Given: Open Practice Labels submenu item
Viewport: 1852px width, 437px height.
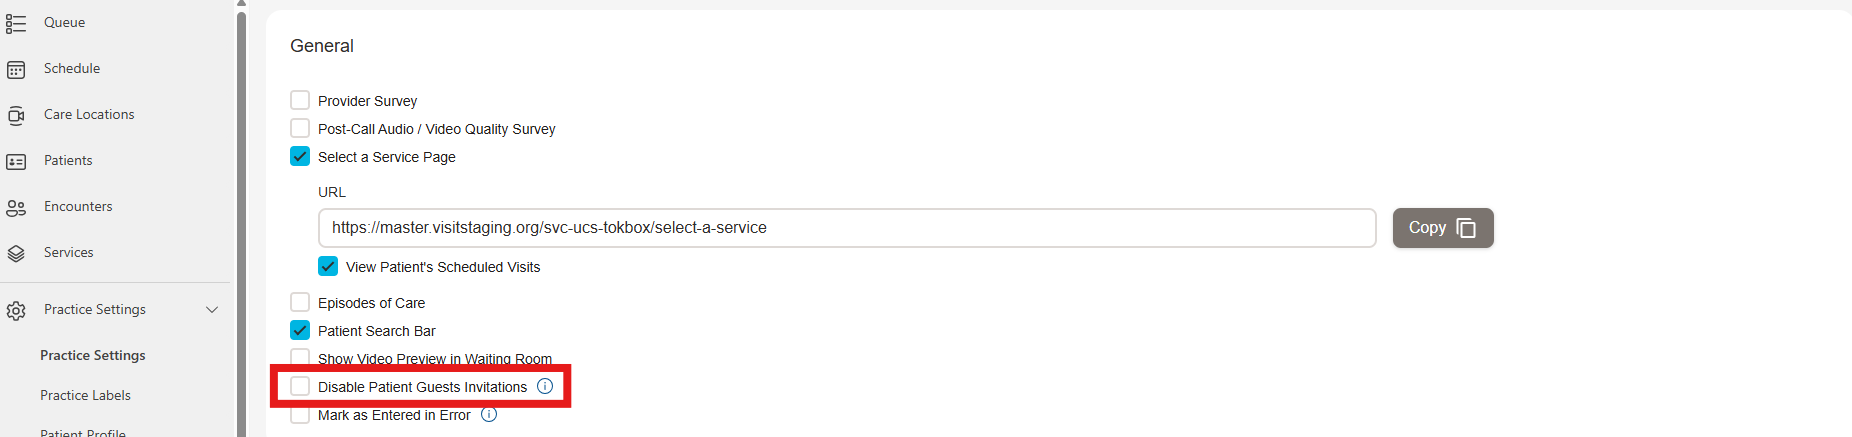Looking at the screenshot, I should coord(85,395).
